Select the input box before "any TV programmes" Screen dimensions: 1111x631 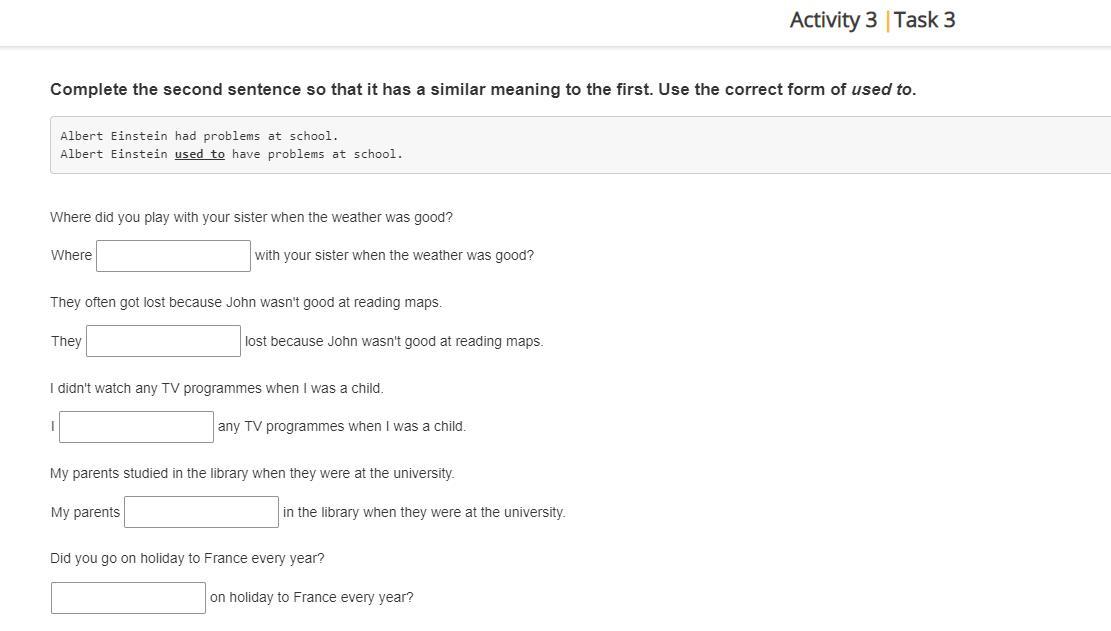coord(136,427)
